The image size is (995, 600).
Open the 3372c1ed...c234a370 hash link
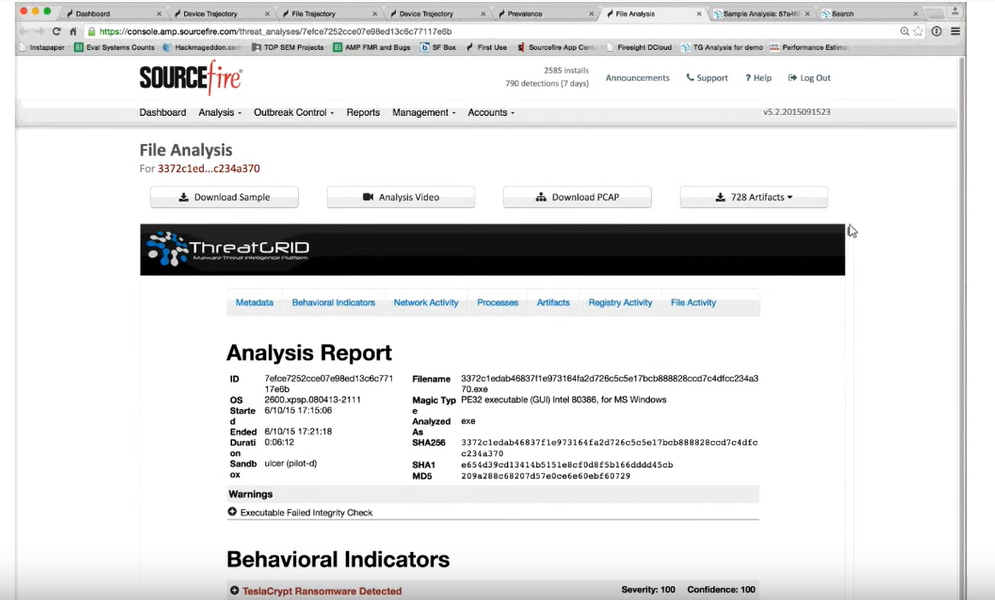(x=209, y=169)
